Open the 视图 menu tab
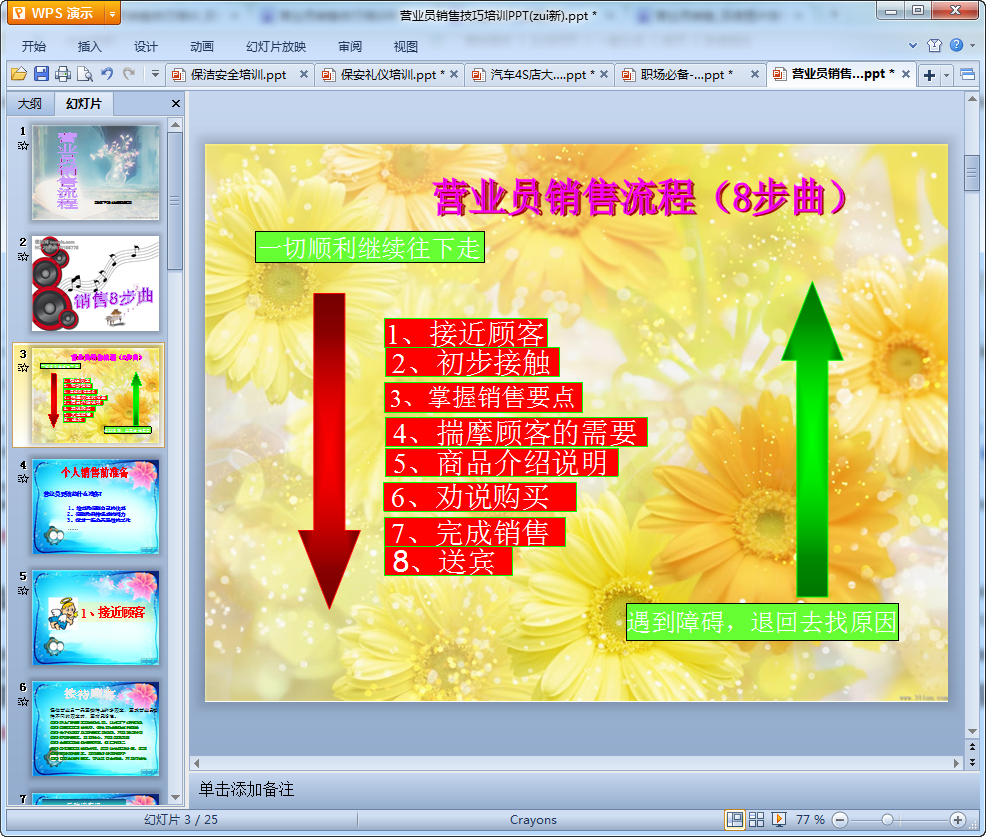 pyautogui.click(x=406, y=47)
